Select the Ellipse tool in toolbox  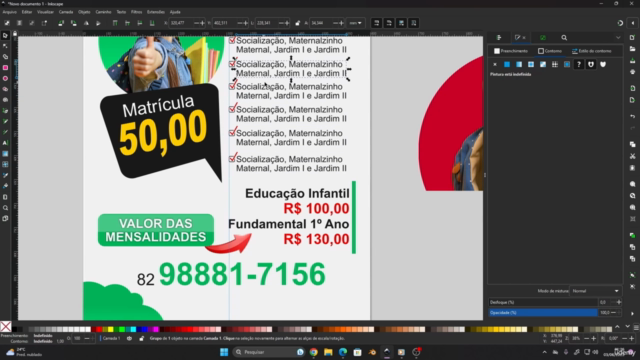[5, 78]
